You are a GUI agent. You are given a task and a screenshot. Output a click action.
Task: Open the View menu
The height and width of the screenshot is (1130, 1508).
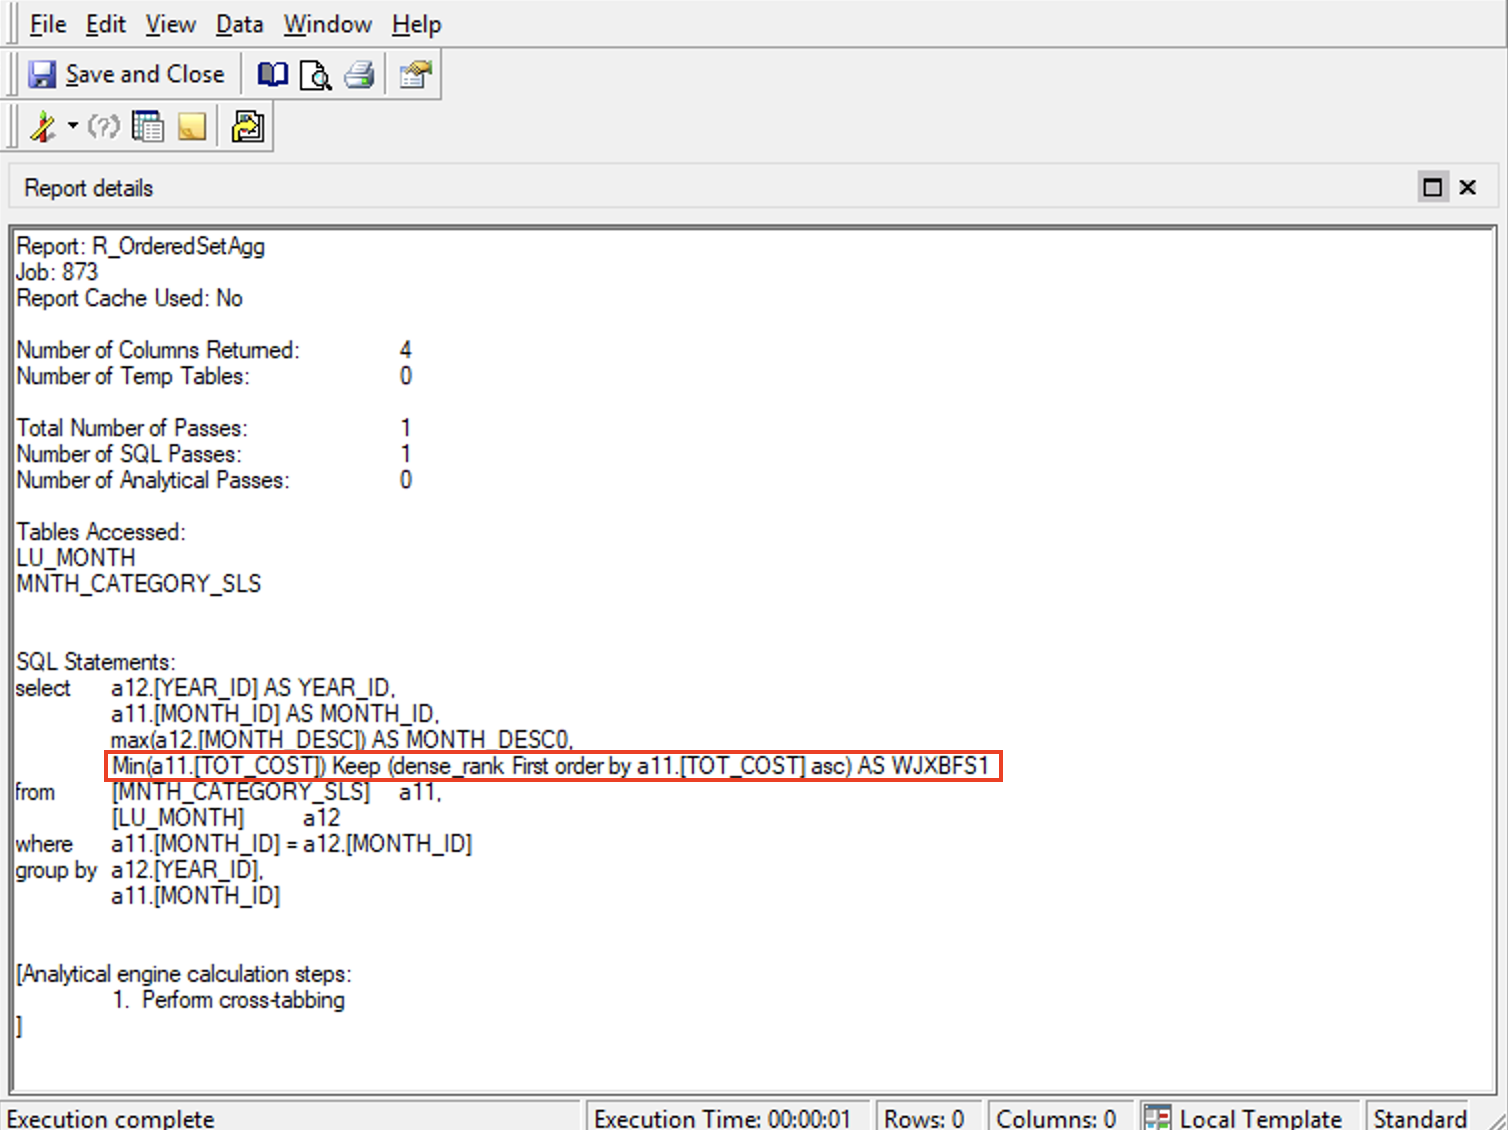pos(169,23)
